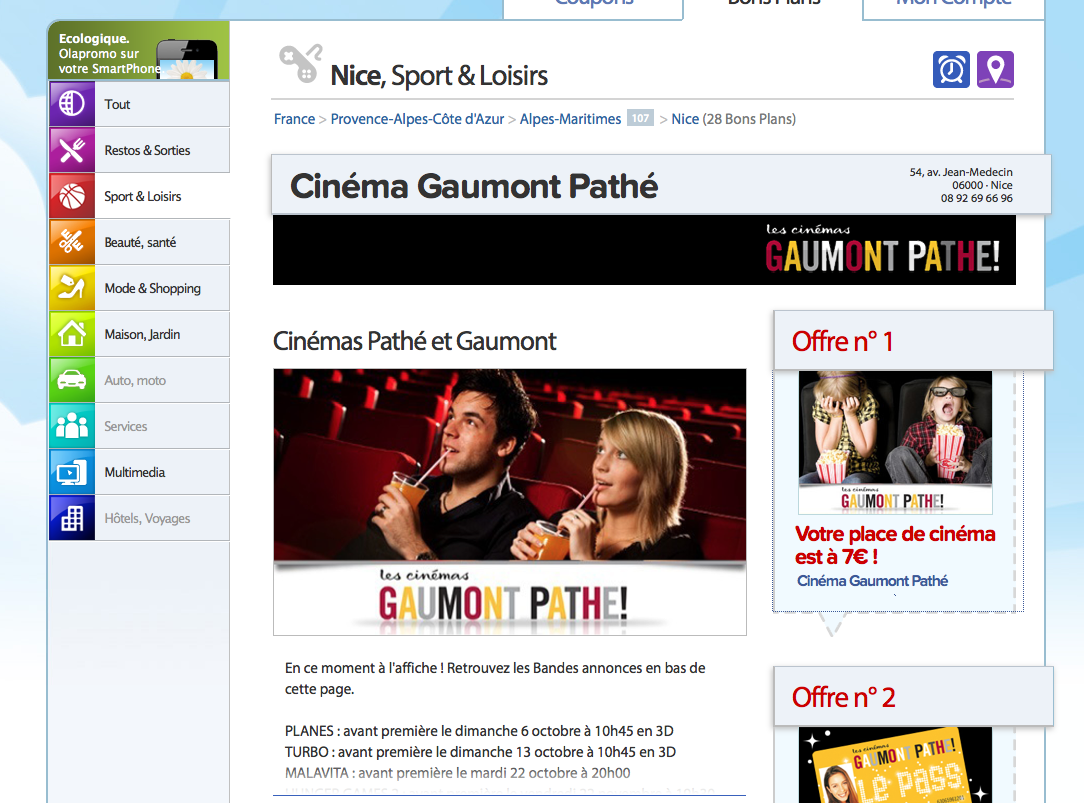1084x803 pixels.
Task: Open the Hôtels, Voyages category
Action: click(x=139, y=518)
